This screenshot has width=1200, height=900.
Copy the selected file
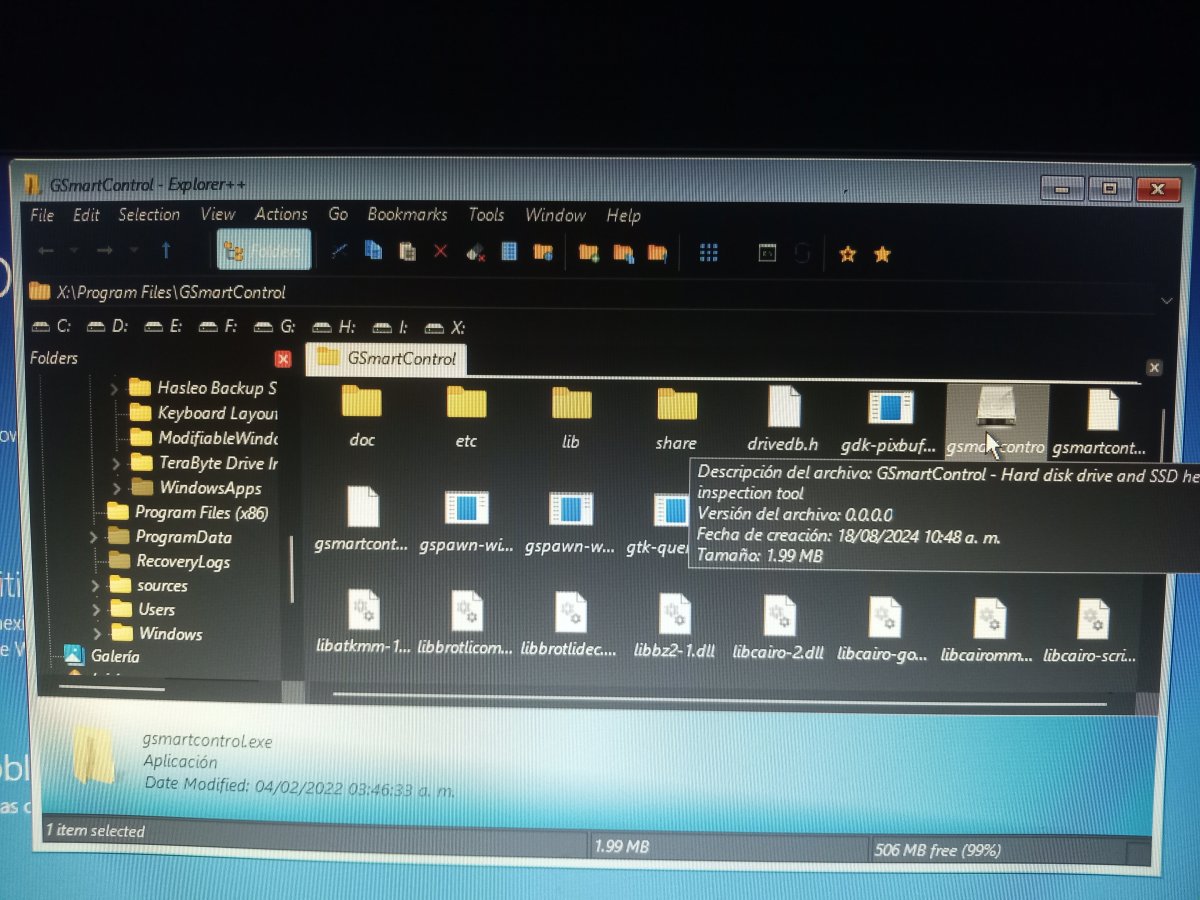373,251
